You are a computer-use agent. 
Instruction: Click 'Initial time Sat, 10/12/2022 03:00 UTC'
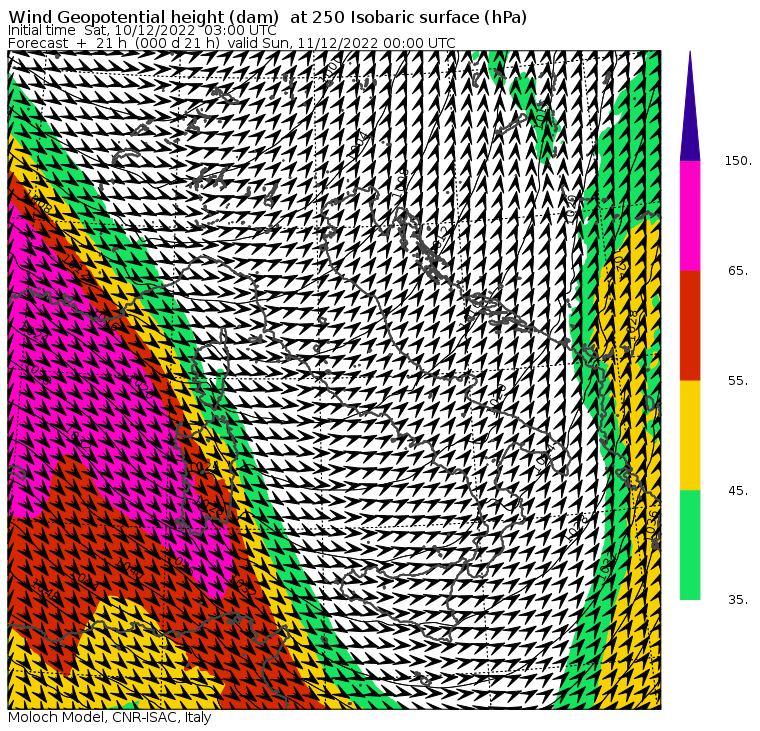tap(142, 31)
